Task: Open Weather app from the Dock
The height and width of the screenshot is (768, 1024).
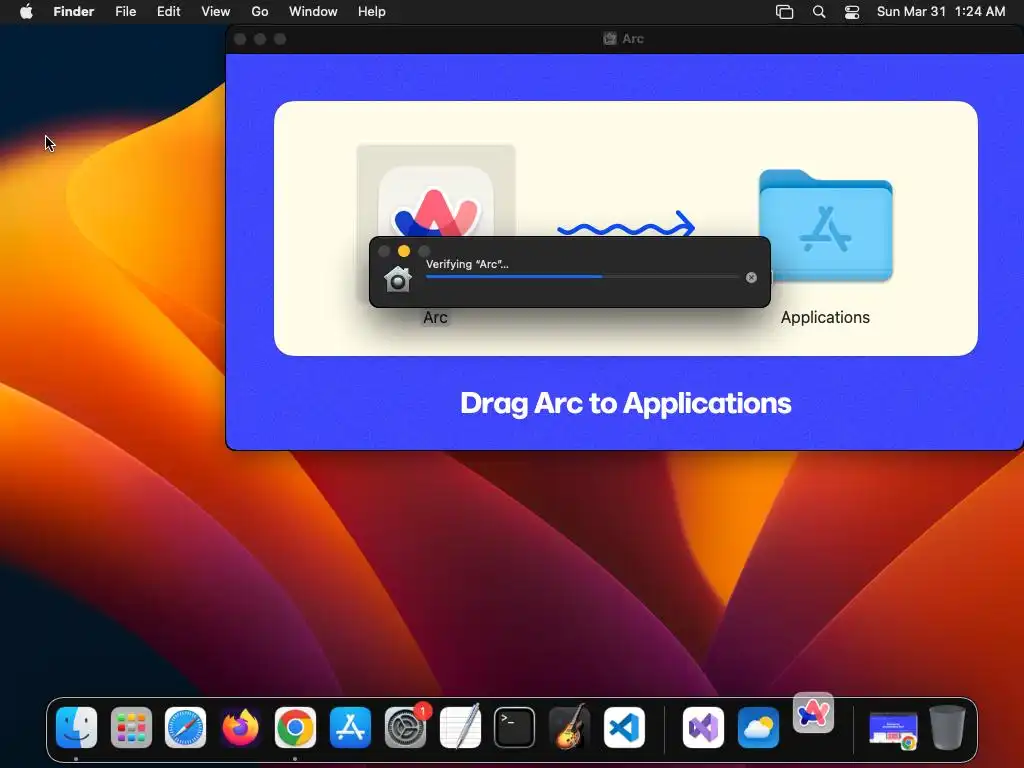Action: pos(758,728)
